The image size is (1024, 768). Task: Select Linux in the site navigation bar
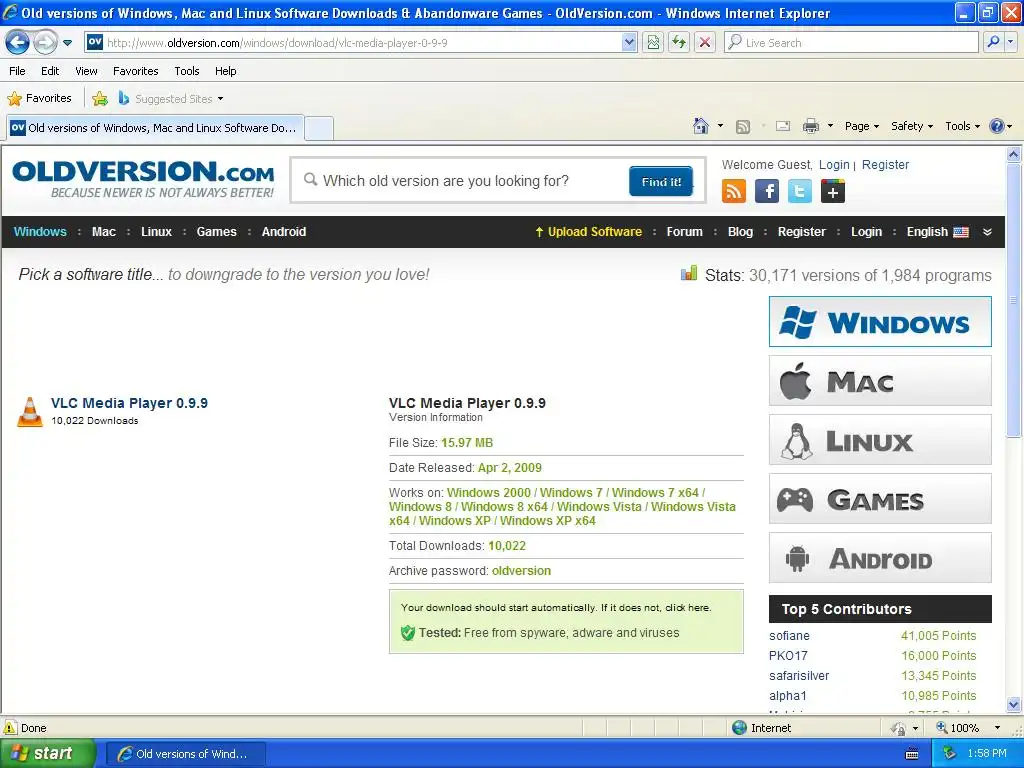tap(157, 232)
